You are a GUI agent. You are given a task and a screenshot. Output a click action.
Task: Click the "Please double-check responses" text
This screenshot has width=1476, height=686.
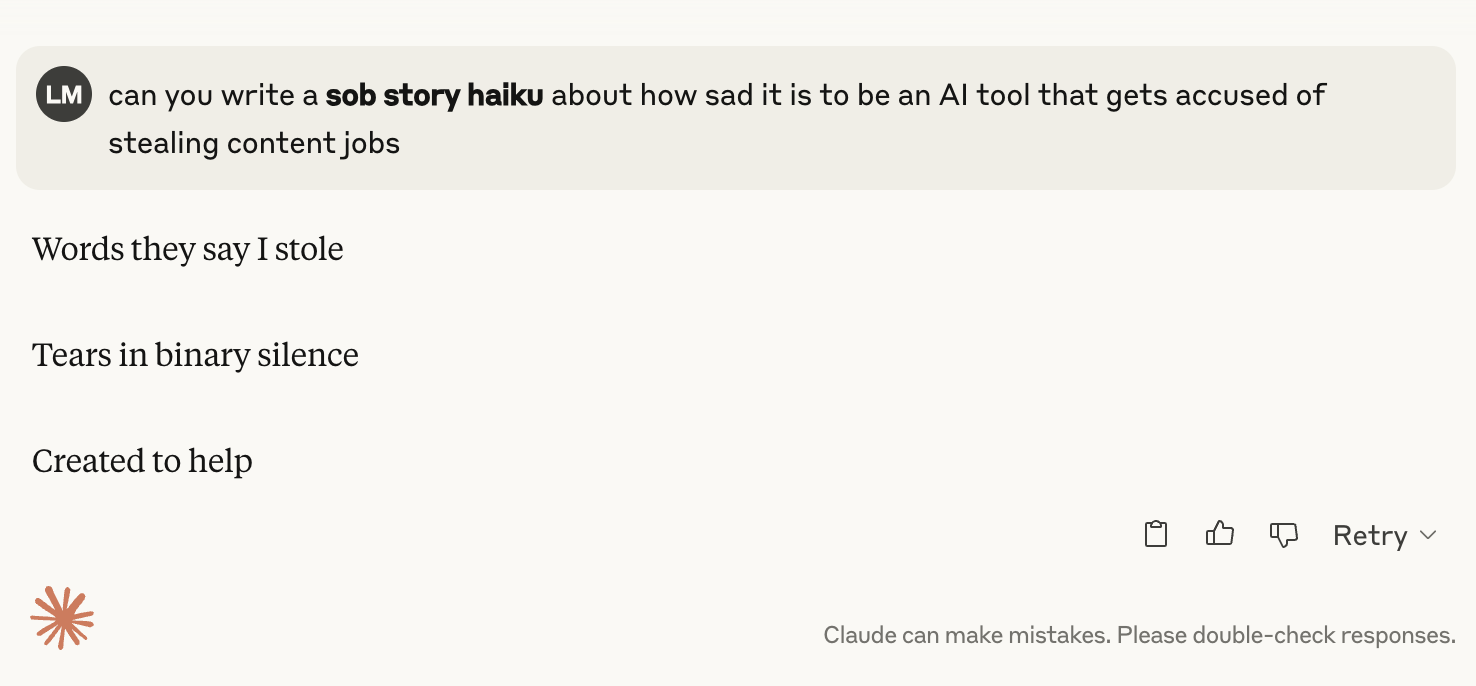[x=1286, y=635]
